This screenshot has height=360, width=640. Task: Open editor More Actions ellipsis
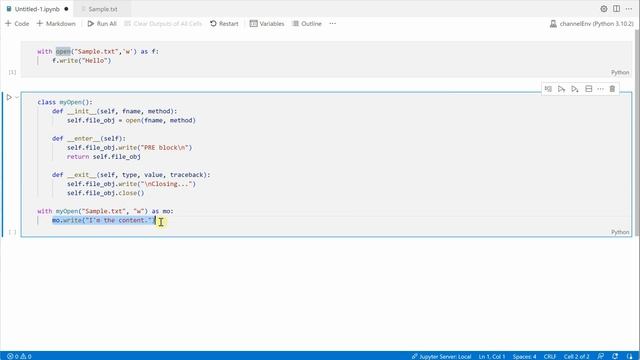tap(629, 9)
